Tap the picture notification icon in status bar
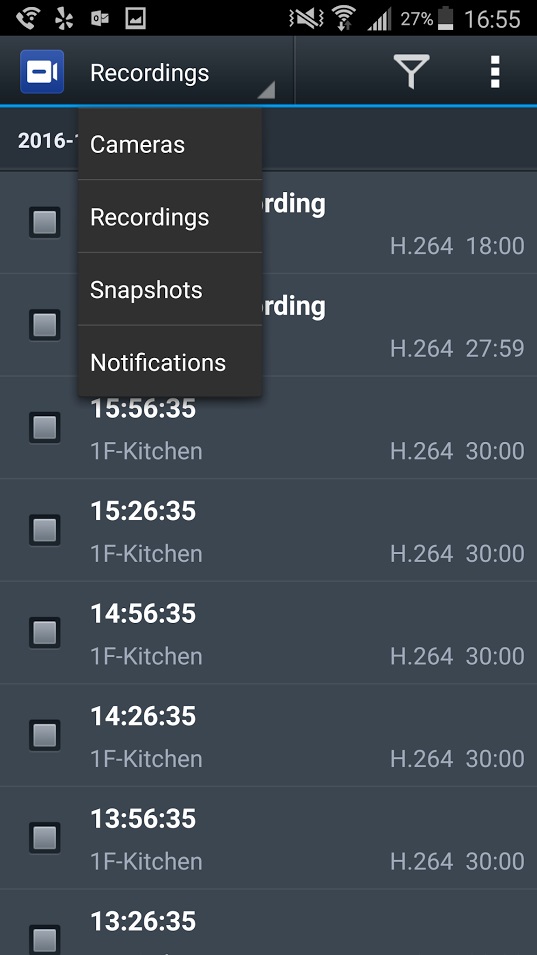 coord(135,18)
